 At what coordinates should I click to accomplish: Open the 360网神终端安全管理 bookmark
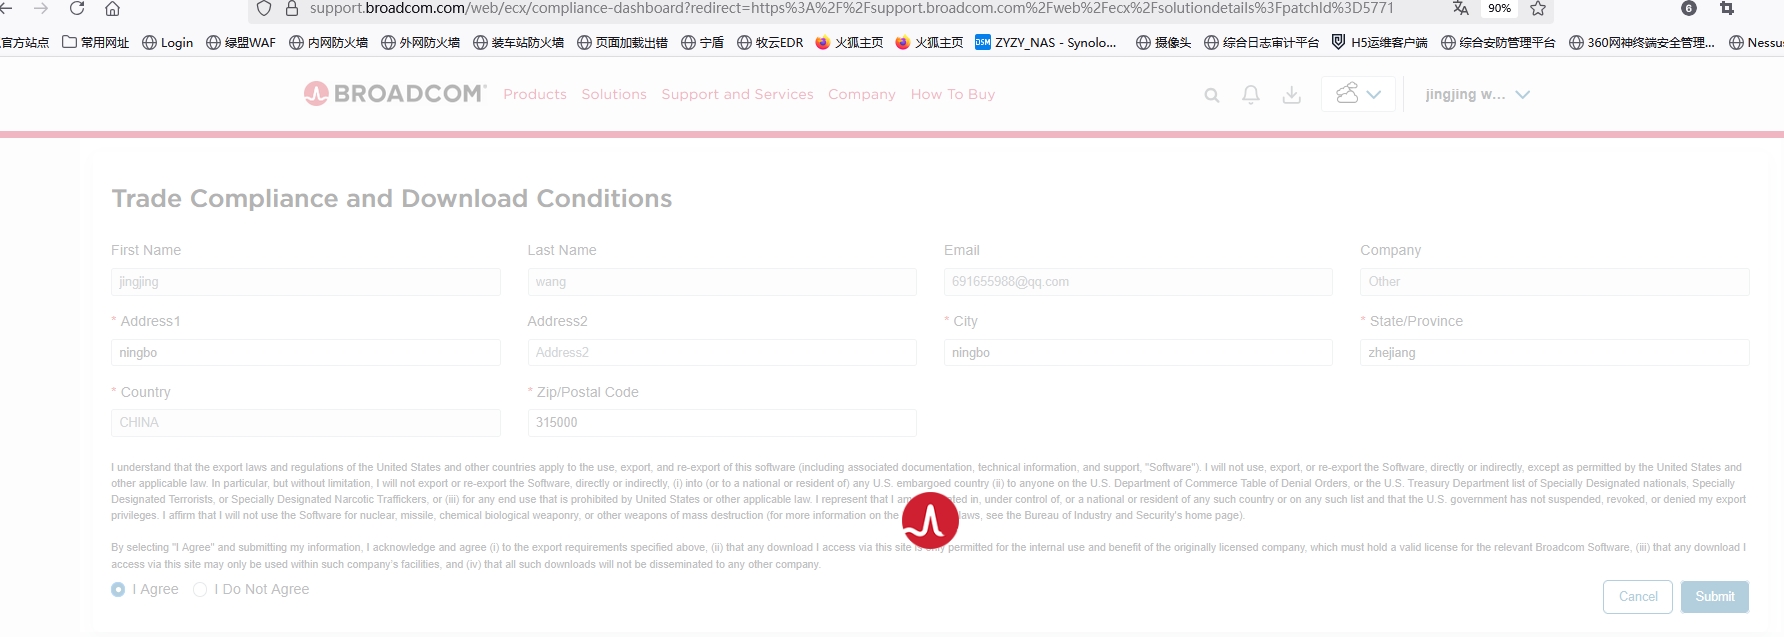[1642, 42]
